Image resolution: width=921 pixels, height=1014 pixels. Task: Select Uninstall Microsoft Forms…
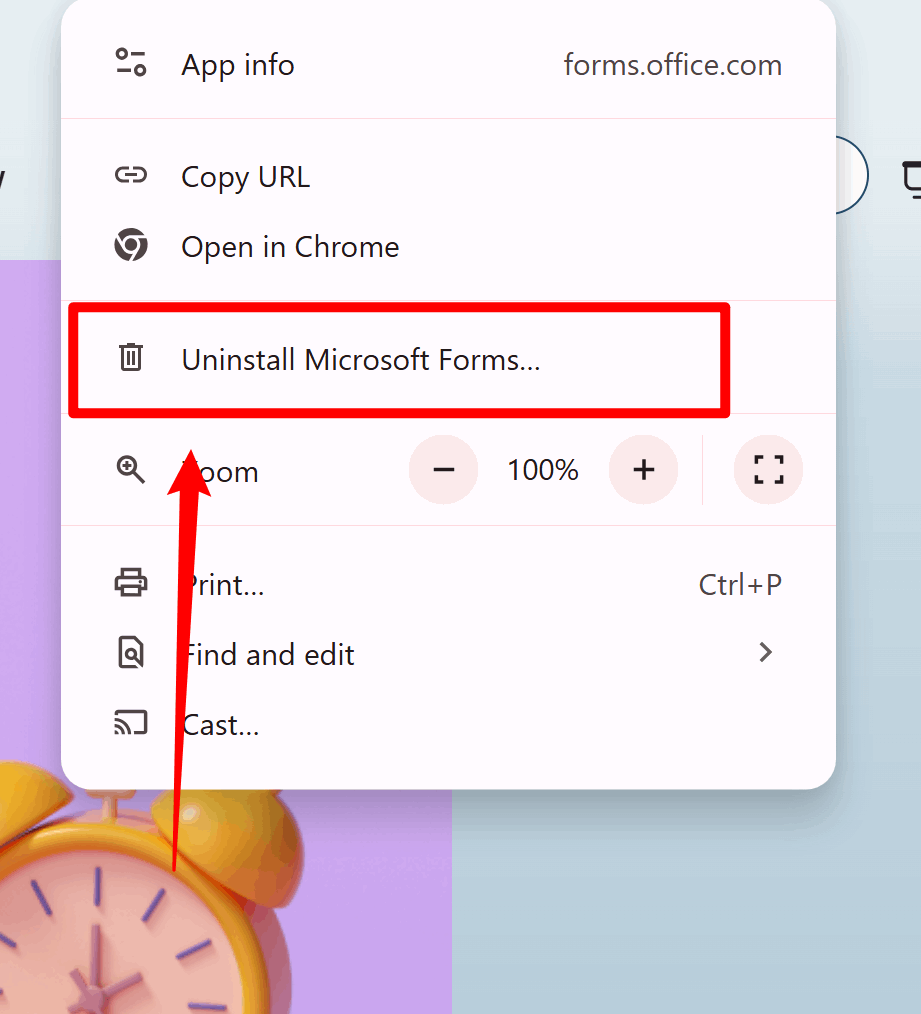(x=448, y=359)
